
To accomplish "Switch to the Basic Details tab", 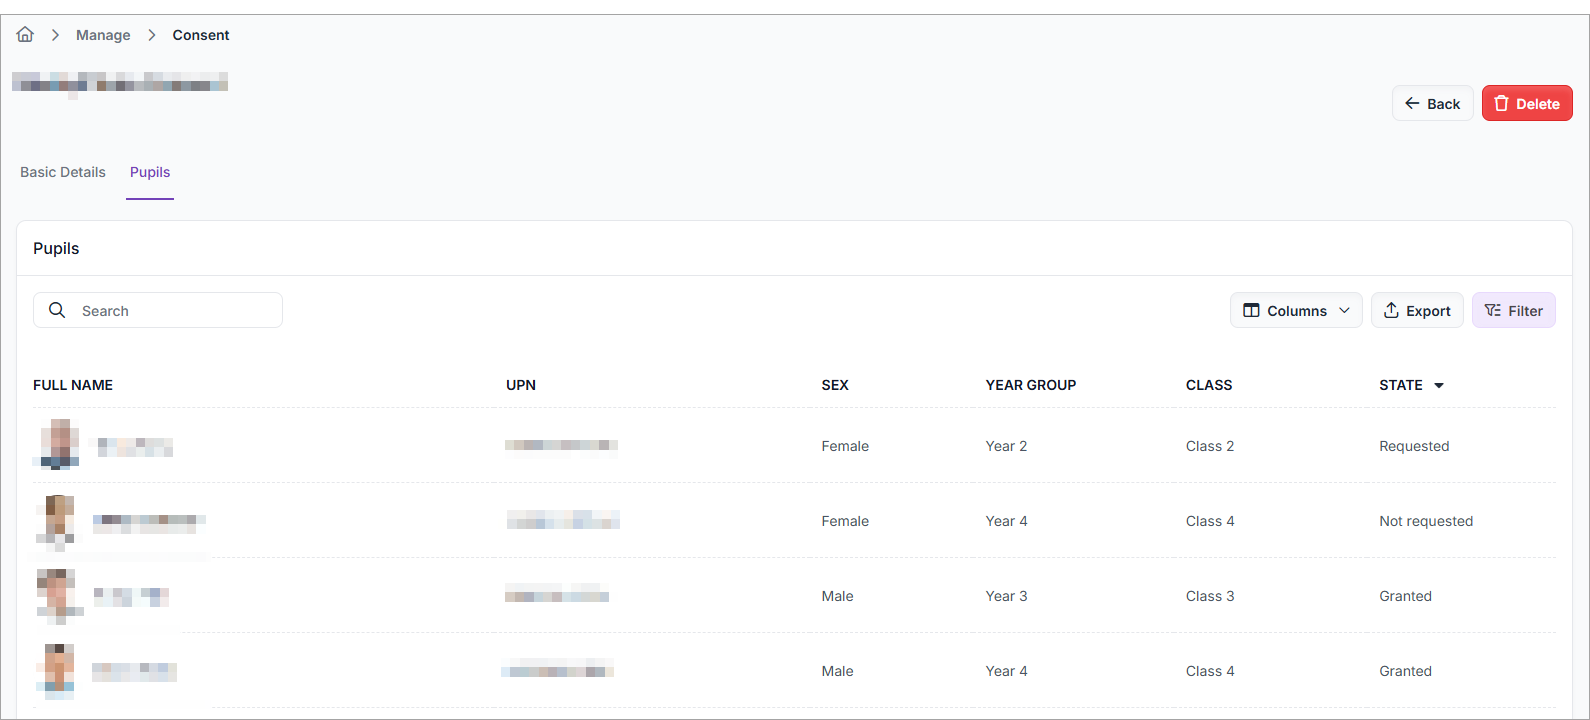I will coord(63,172).
